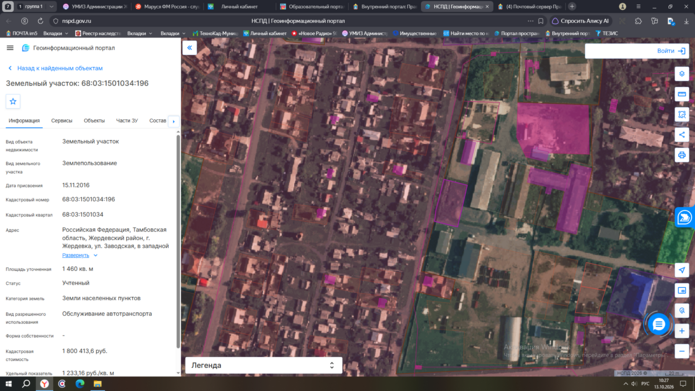The image size is (695, 391).
Task: Open Windows taskbar search
Action: pyautogui.click(x=26, y=384)
